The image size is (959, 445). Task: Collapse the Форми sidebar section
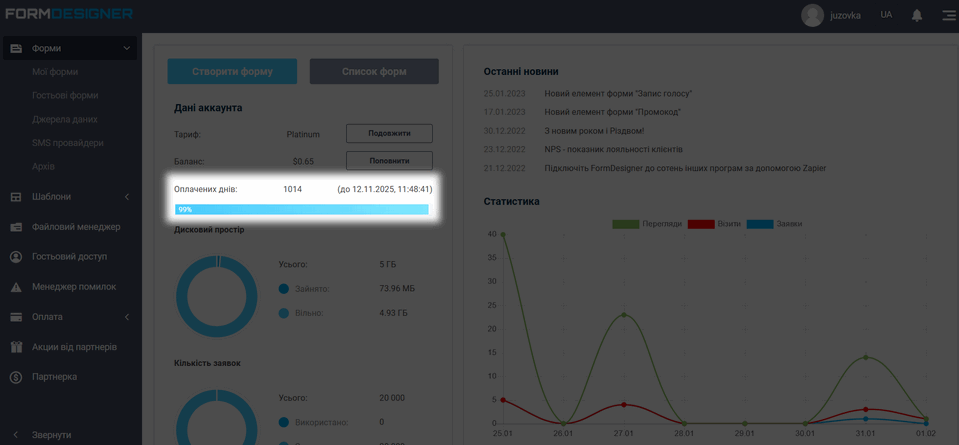coord(126,48)
